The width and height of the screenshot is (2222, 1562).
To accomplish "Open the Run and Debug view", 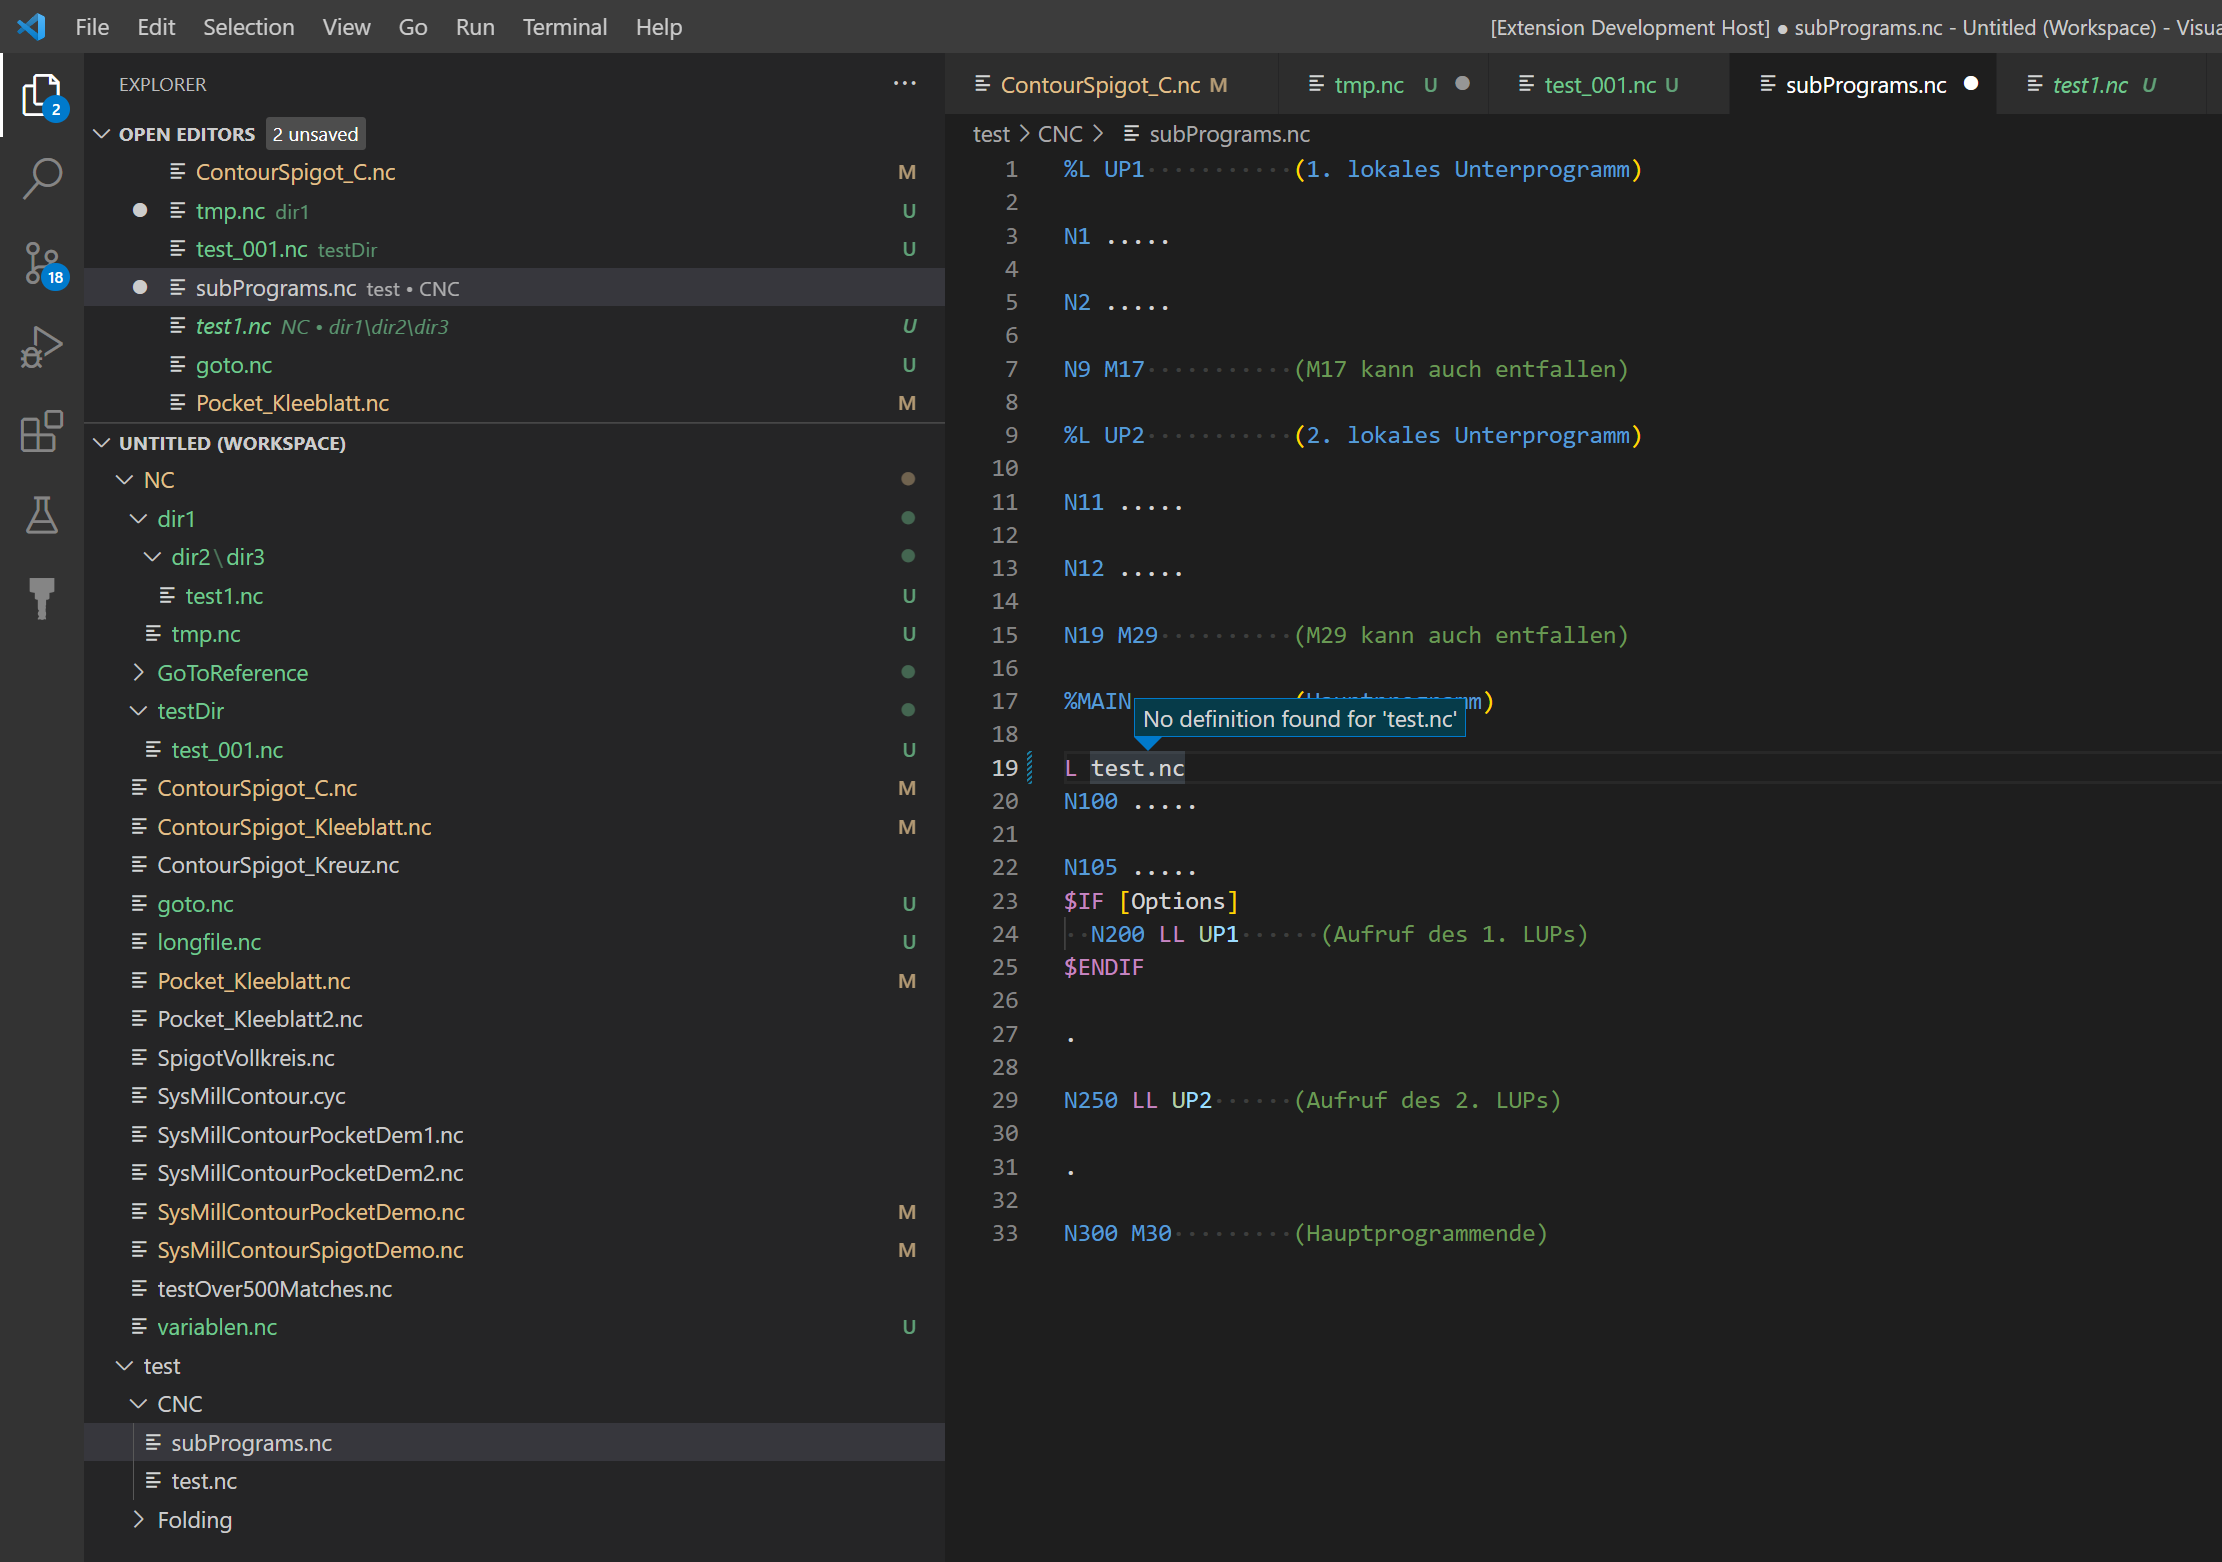I will (42, 348).
